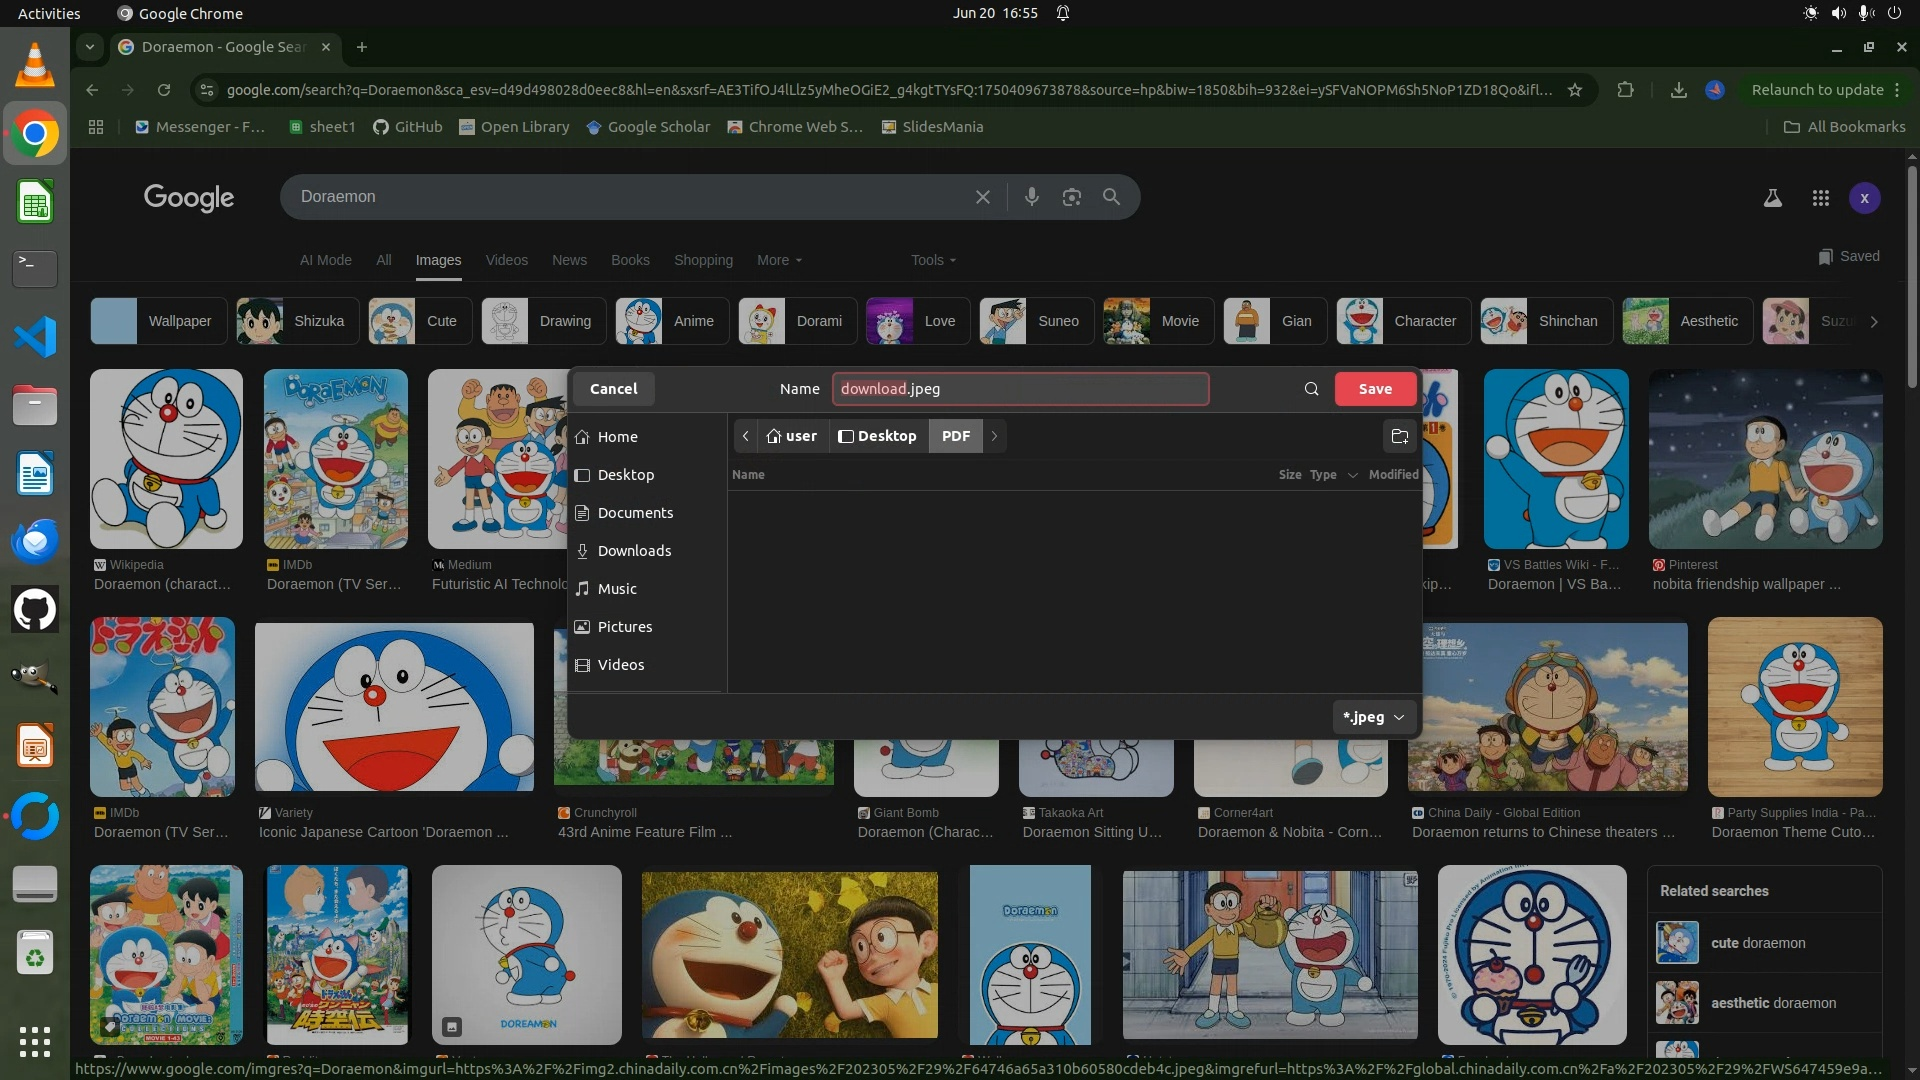Bookmark this page with star icon
This screenshot has width=1920, height=1080.
coord(1575,90)
